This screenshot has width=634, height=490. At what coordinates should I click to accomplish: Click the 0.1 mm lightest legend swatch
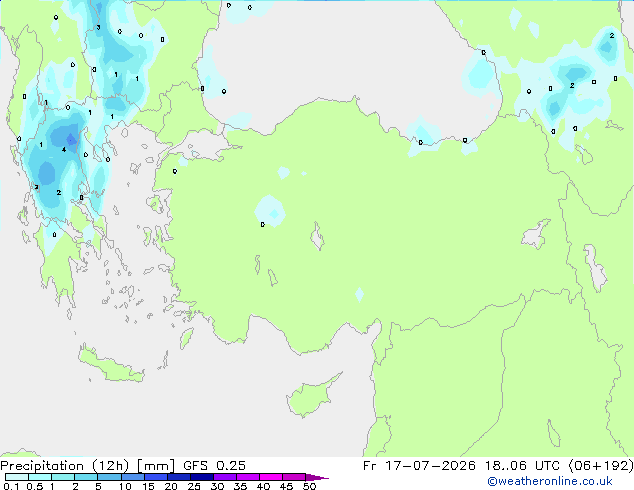17,477
